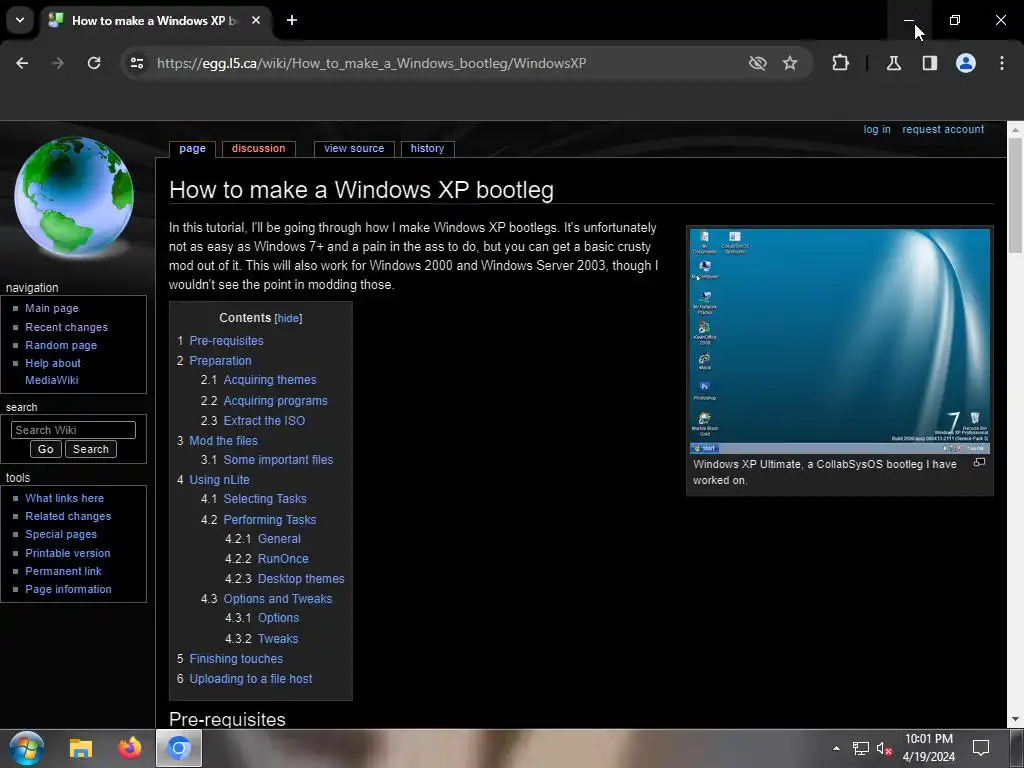Reload the current page
The height and width of the screenshot is (768, 1024).
[x=94, y=63]
